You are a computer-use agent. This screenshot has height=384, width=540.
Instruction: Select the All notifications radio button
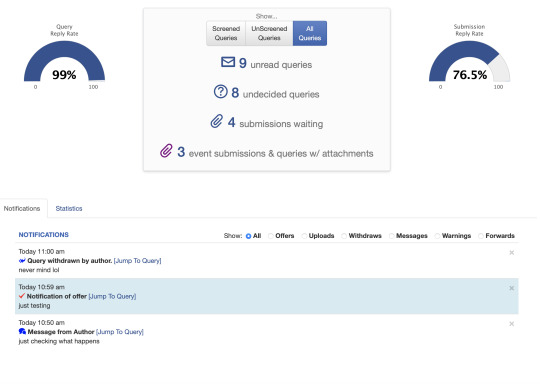click(248, 236)
